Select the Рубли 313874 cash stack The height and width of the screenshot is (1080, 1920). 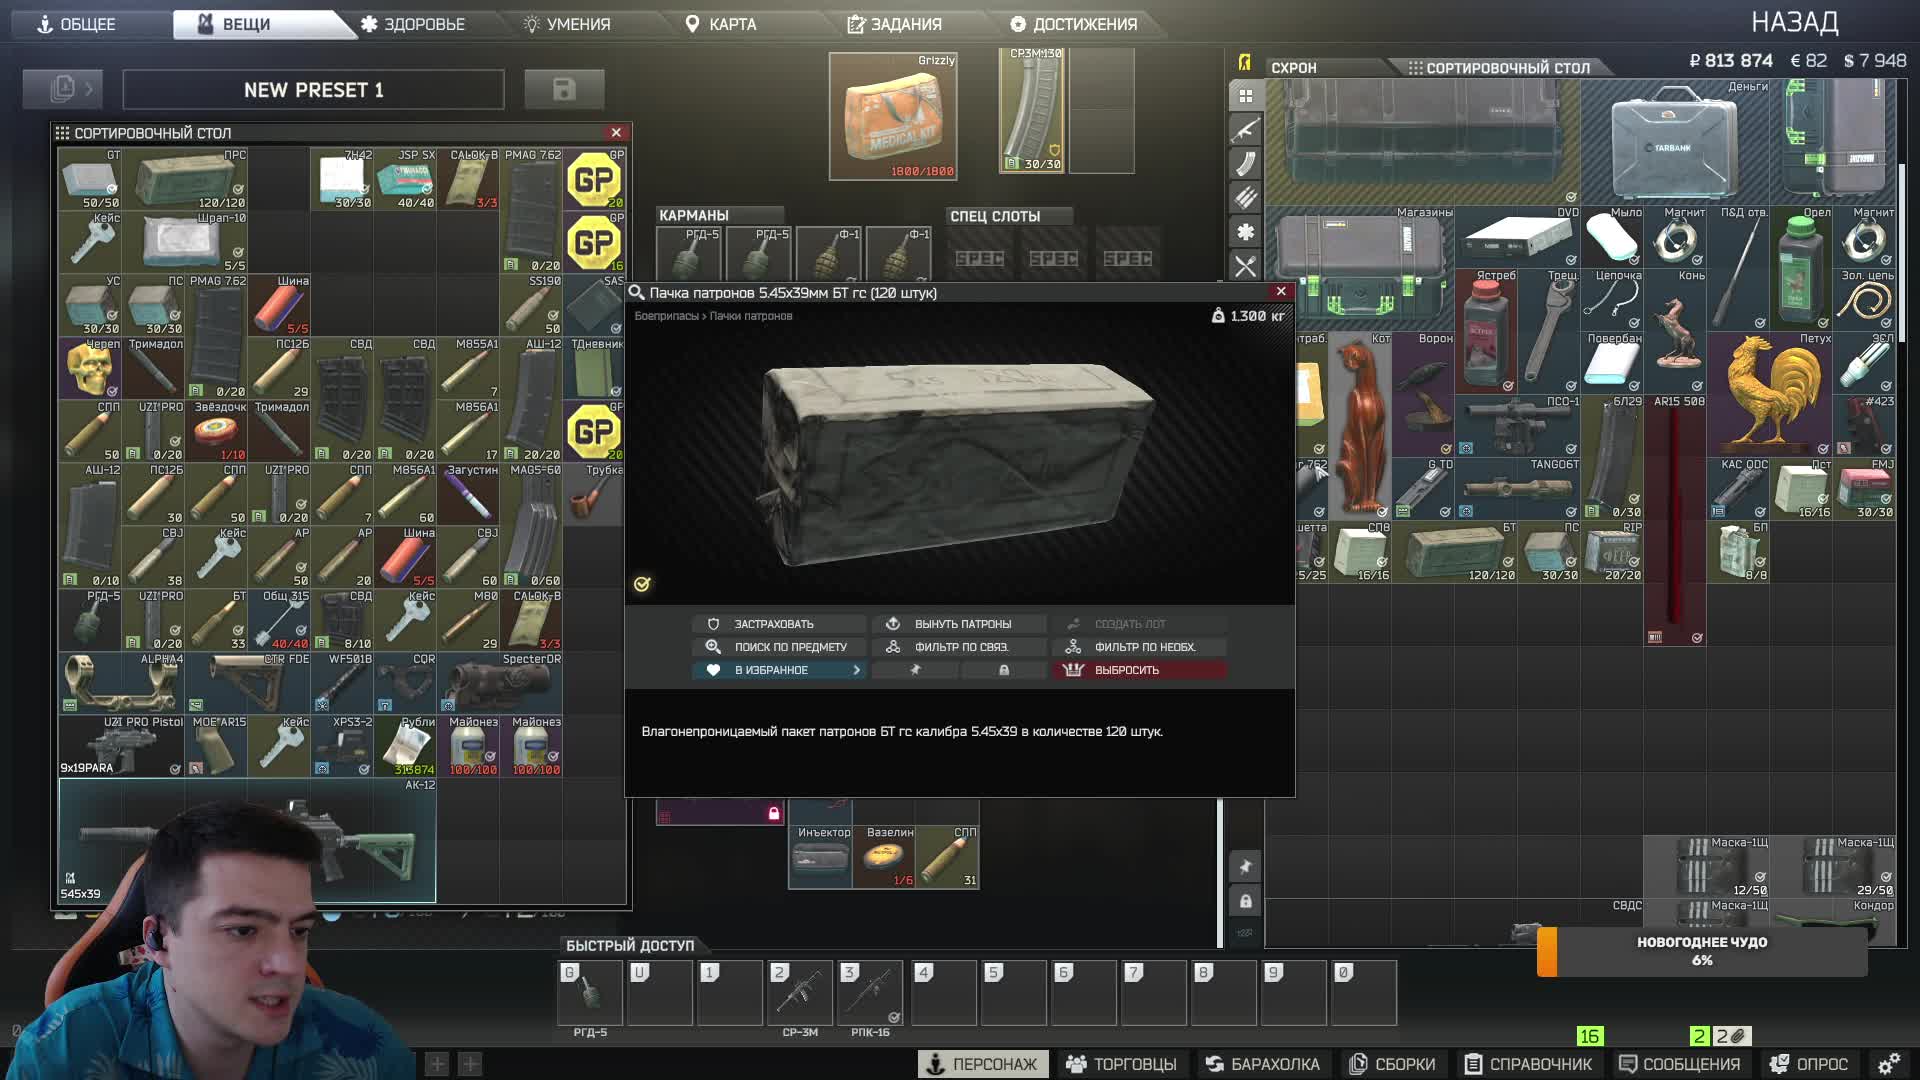[x=405, y=746]
